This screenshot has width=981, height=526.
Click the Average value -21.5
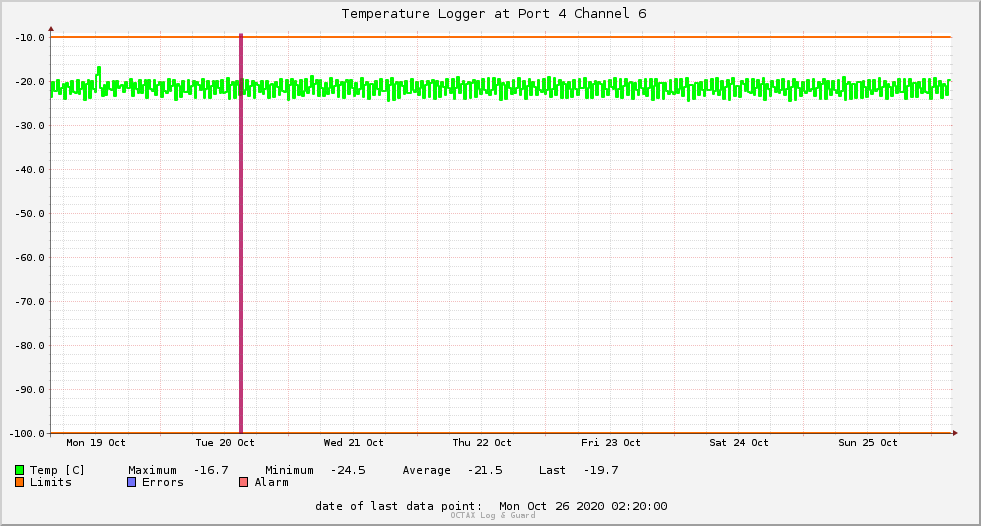tap(485, 470)
